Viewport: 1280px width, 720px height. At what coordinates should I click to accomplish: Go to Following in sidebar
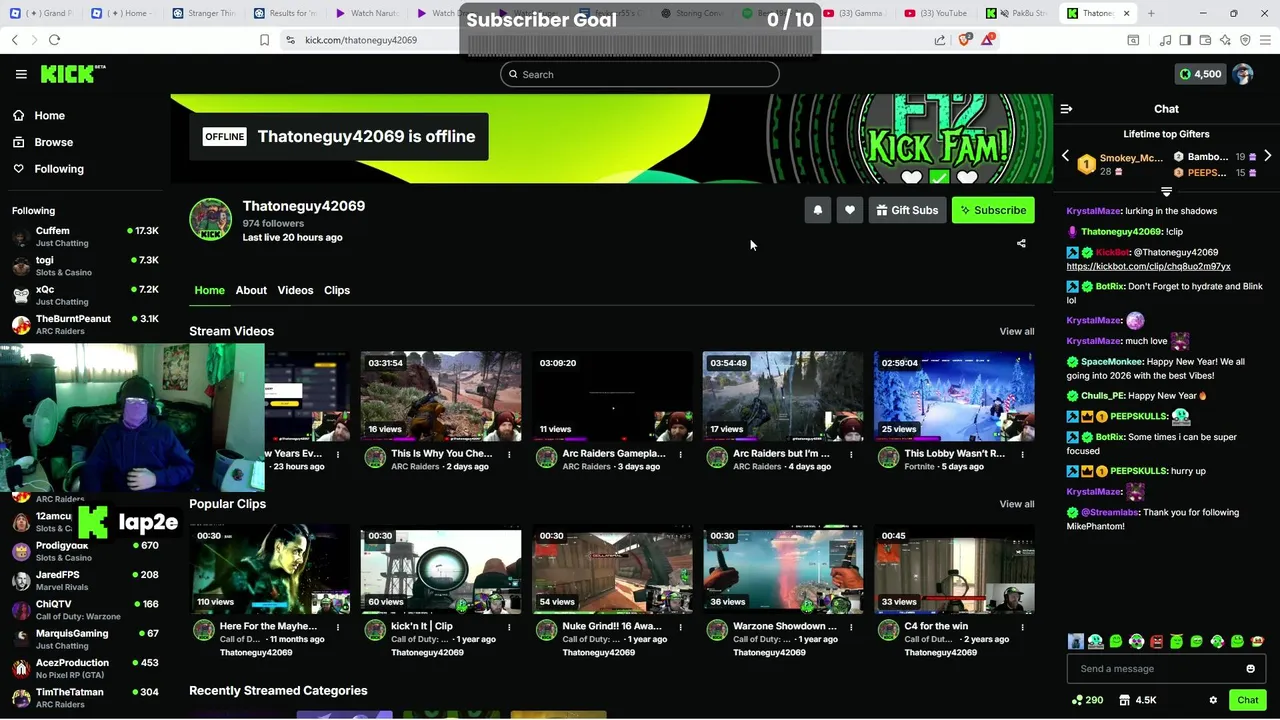pos(59,169)
